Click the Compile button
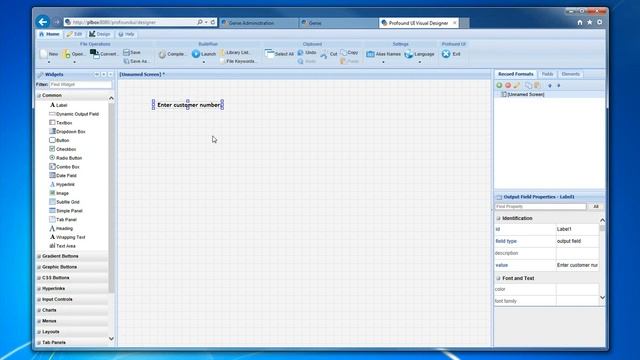This screenshot has width=640, height=360. (172, 54)
